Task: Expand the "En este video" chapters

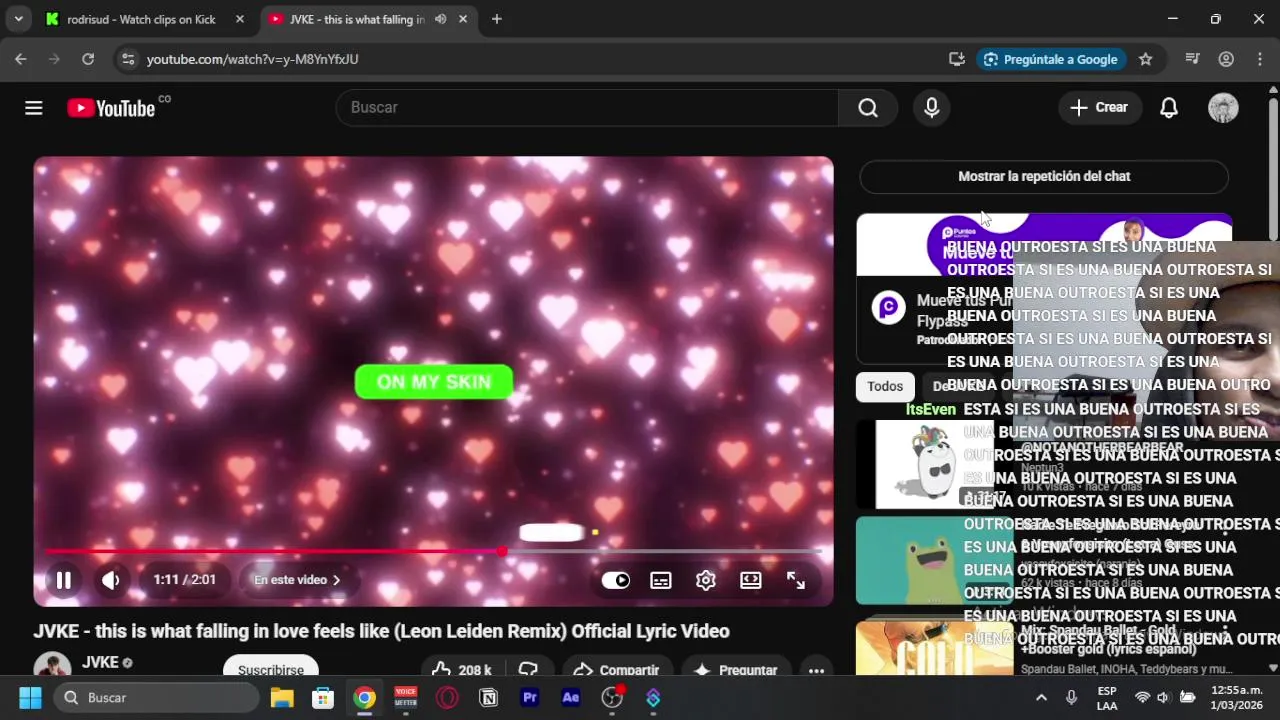Action: coord(297,580)
